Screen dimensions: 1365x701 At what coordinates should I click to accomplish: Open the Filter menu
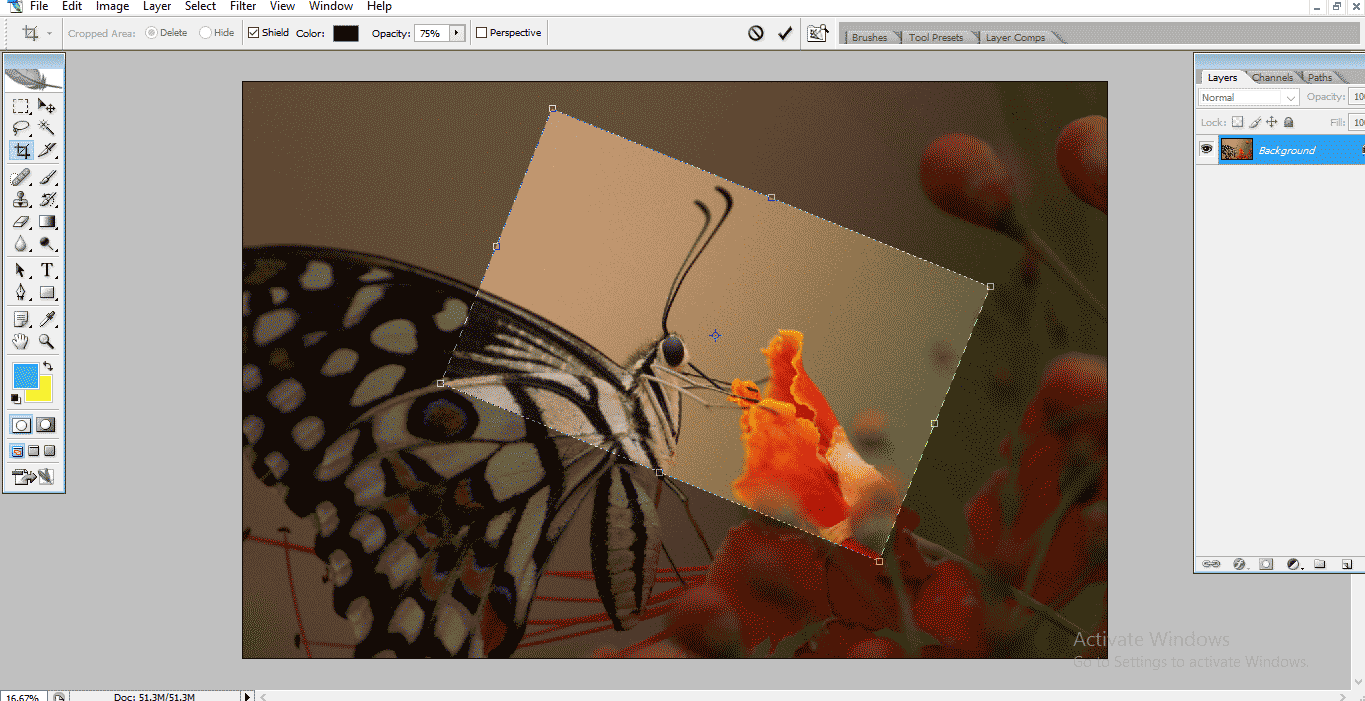243,6
